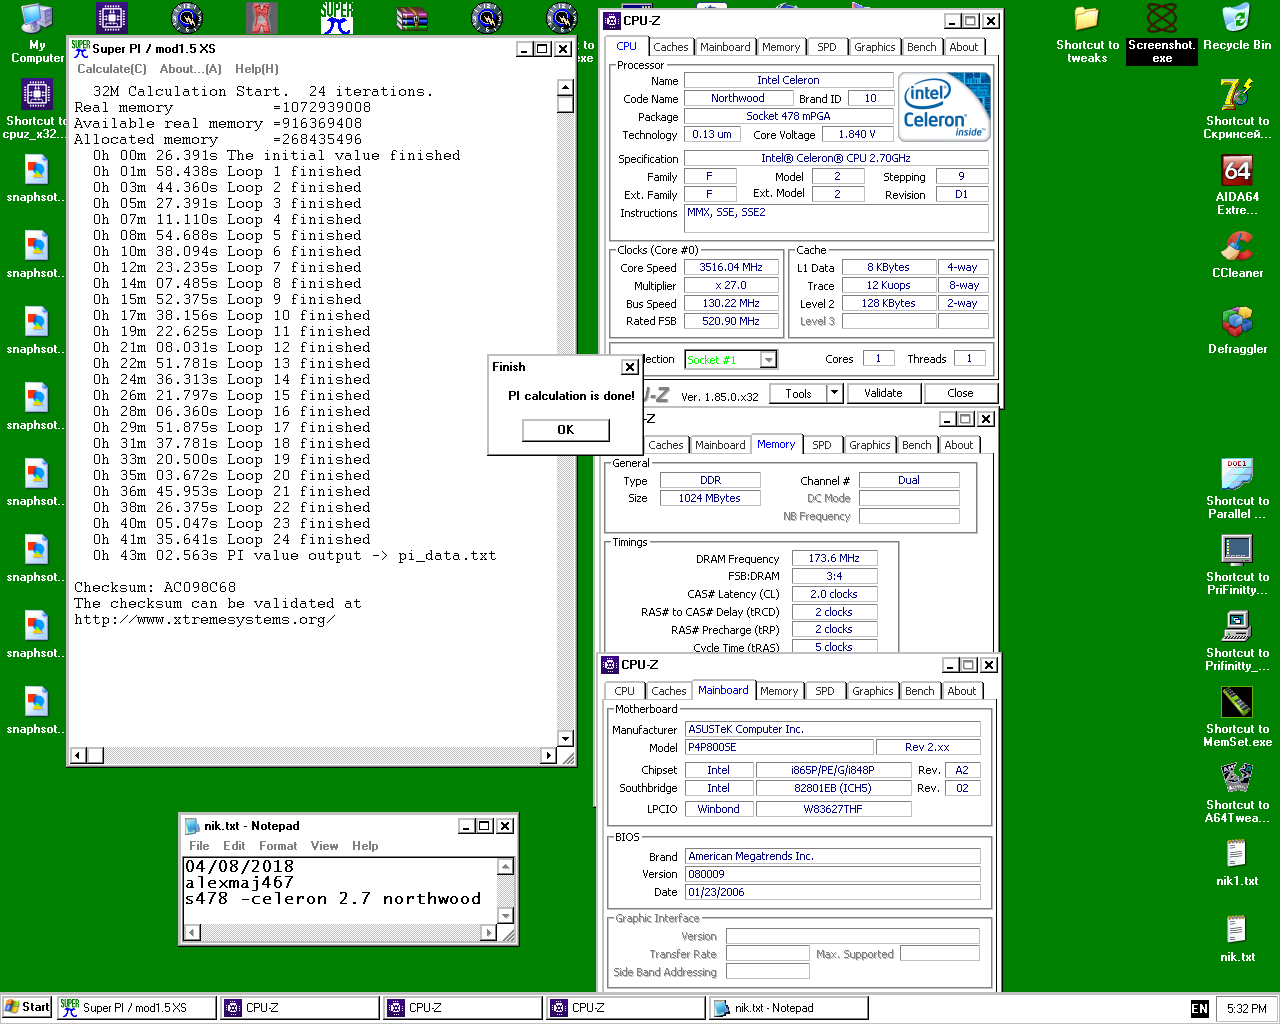The image size is (1280, 1024).
Task: Open the My Computer desktop icon
Action: point(37,32)
